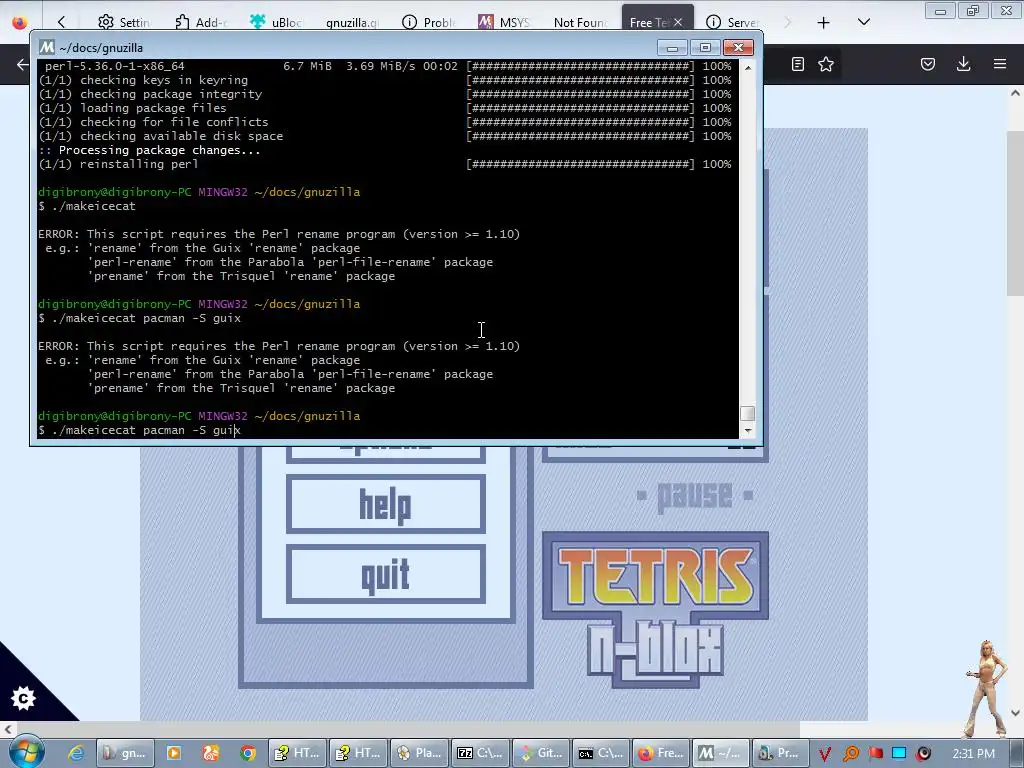Click the terminal scrollbar up arrow
1024x768 pixels.
click(748, 67)
